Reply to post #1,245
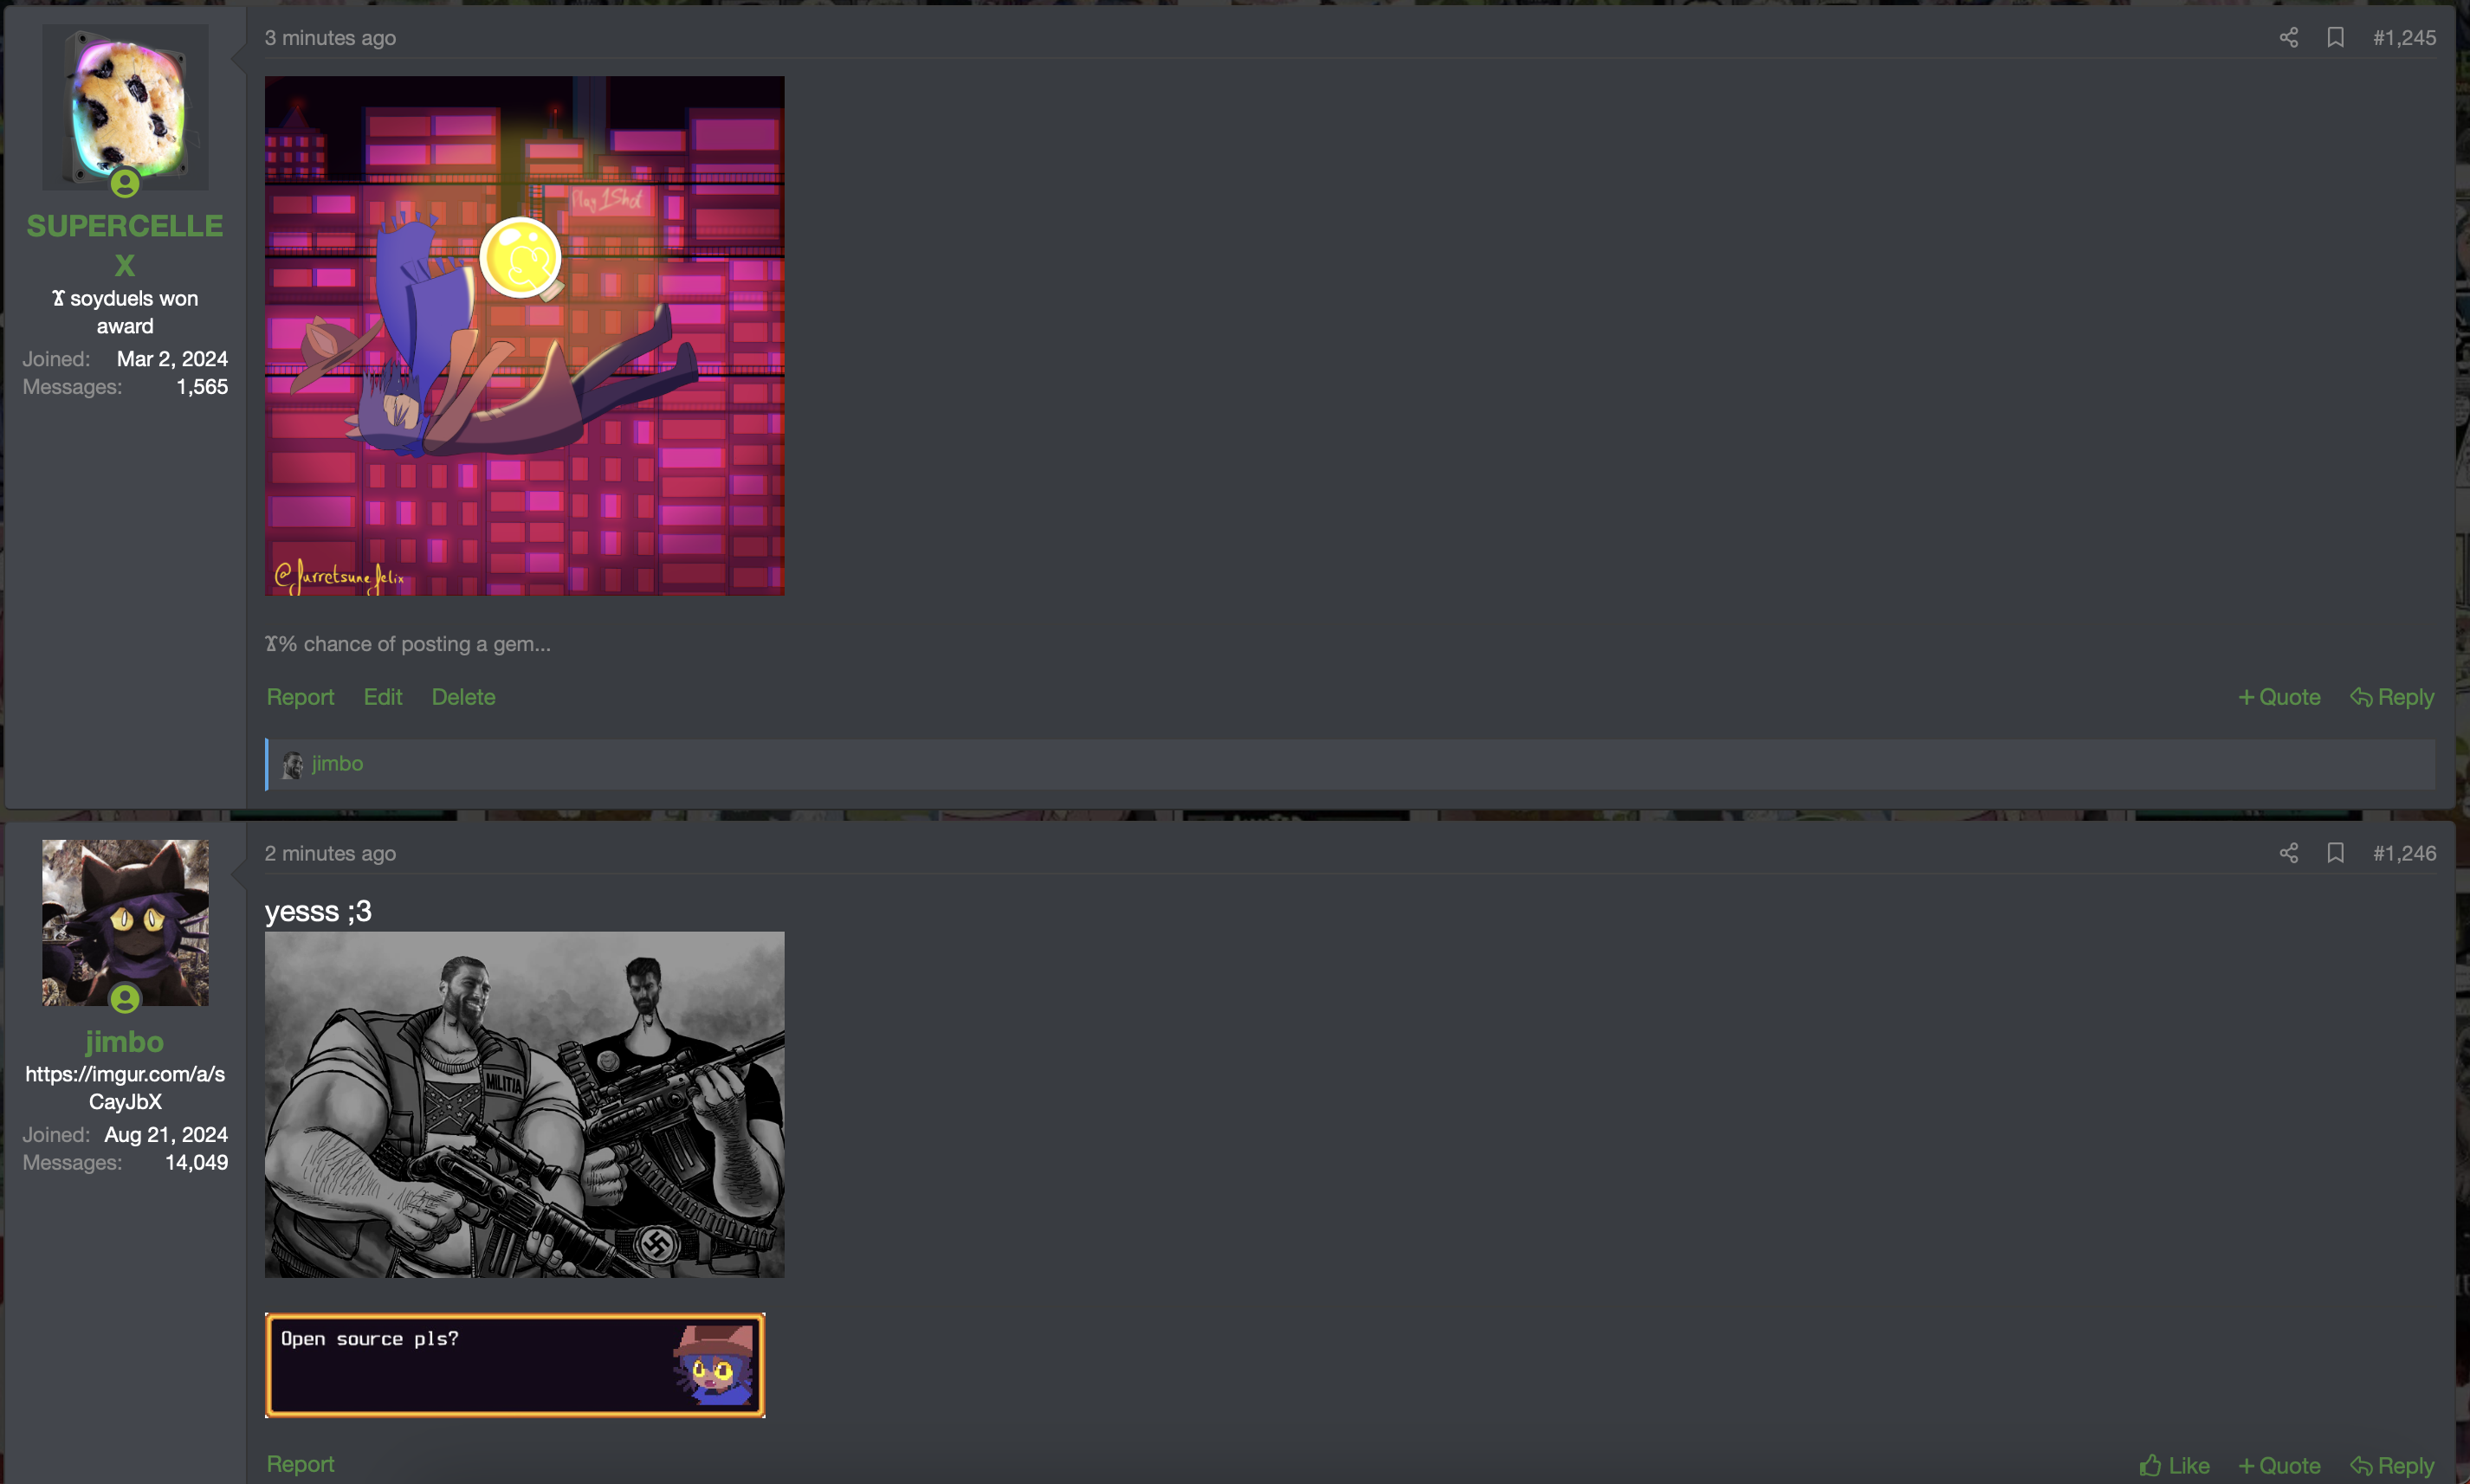2470x1484 pixels. [x=2392, y=697]
